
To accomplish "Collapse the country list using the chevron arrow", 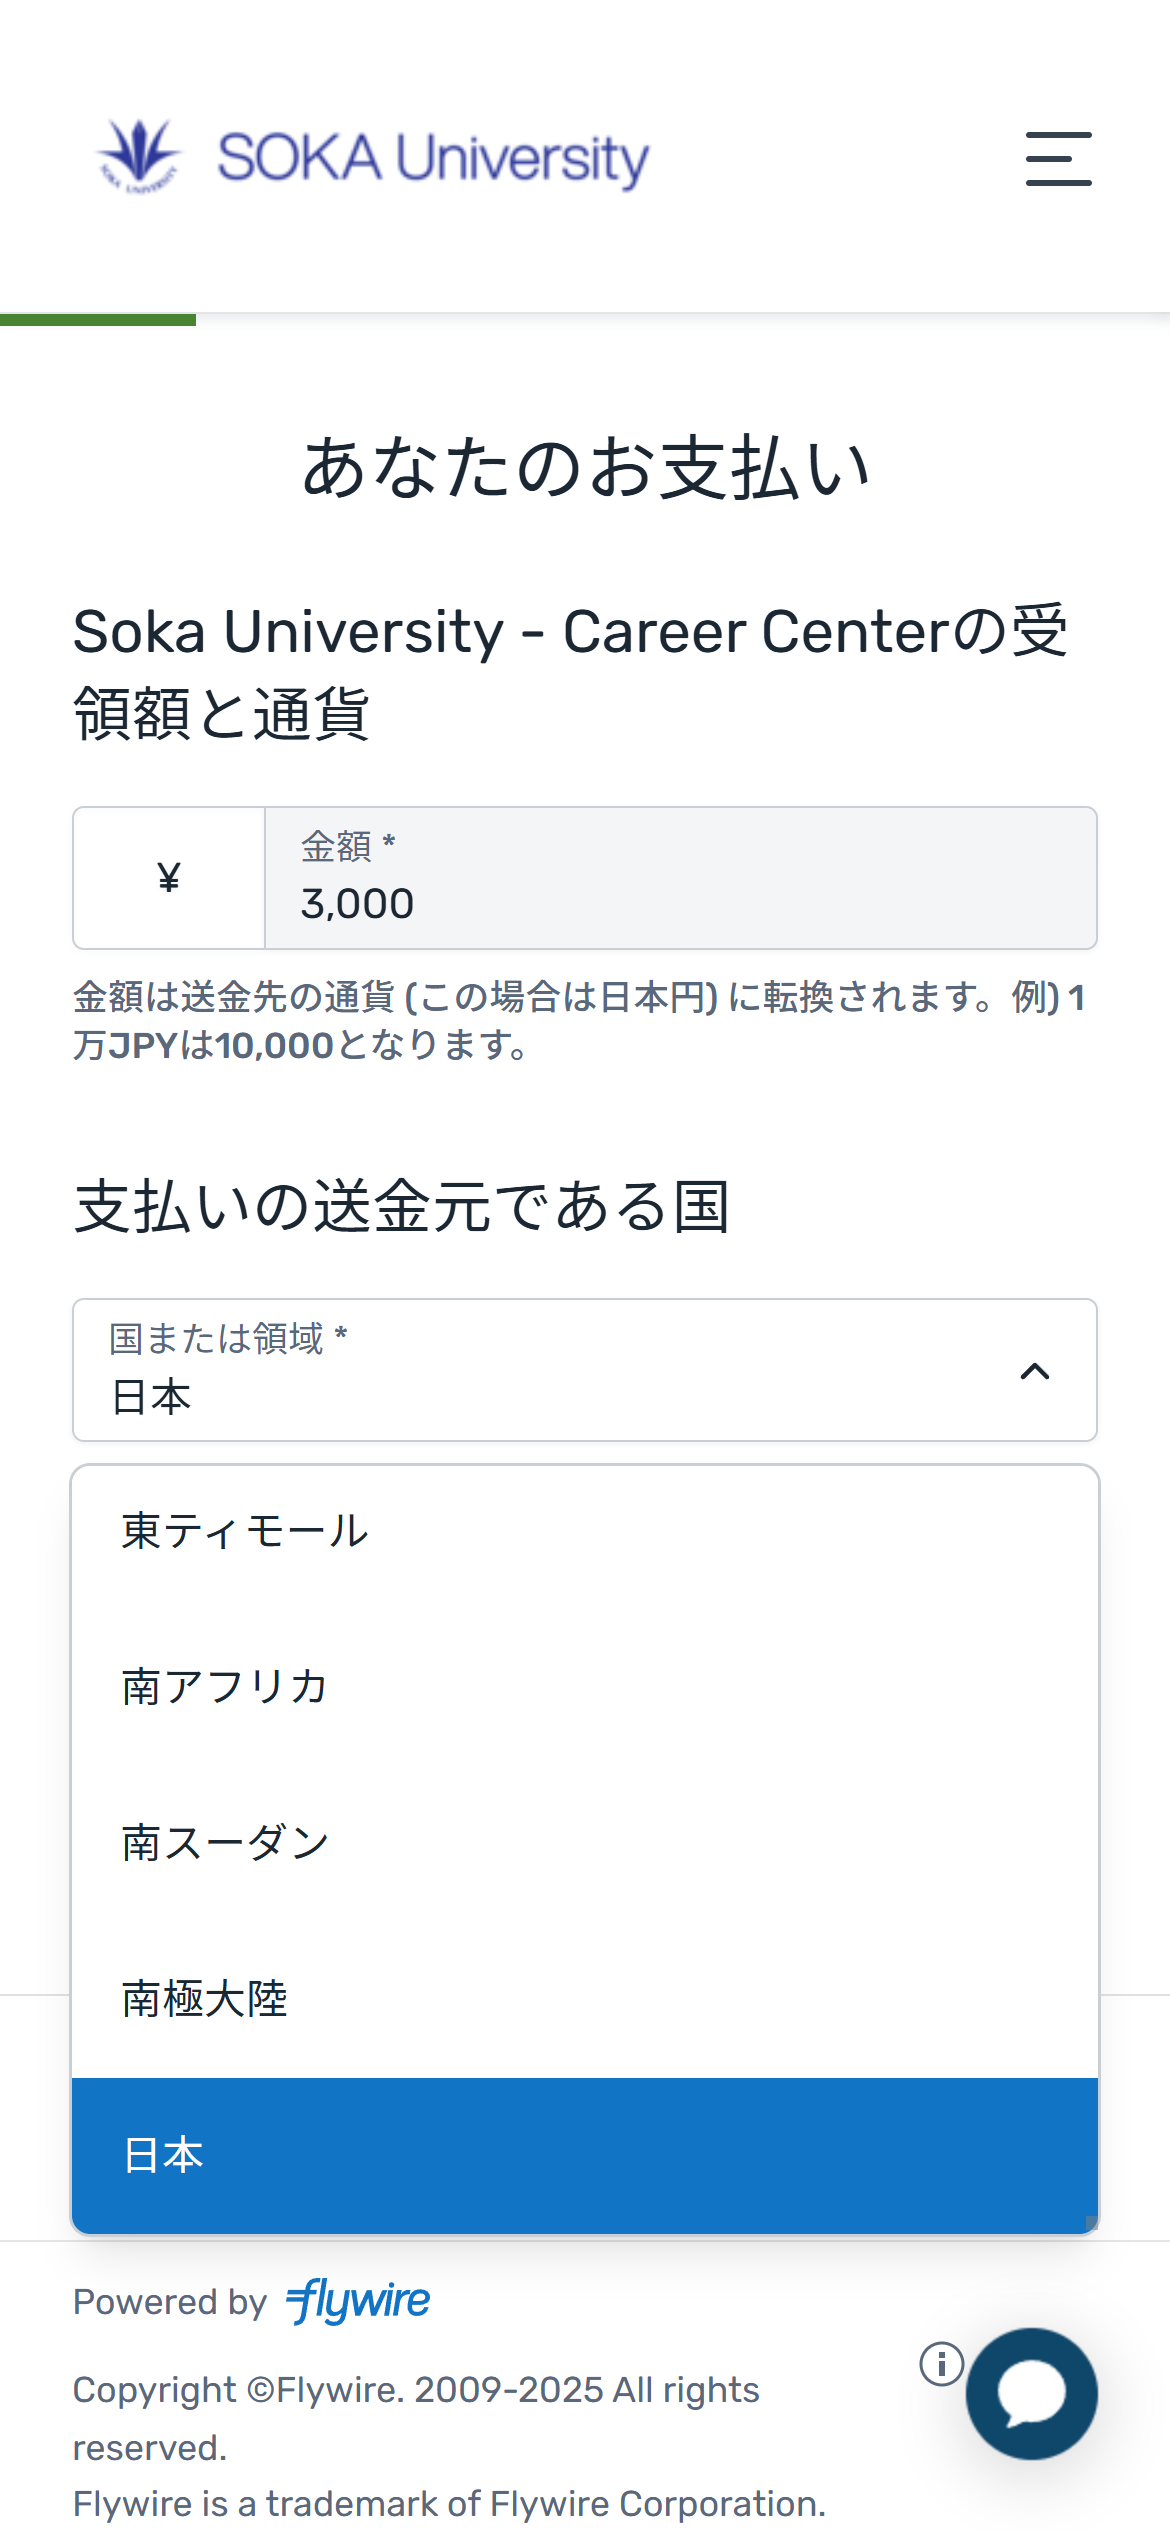I will [1035, 1371].
